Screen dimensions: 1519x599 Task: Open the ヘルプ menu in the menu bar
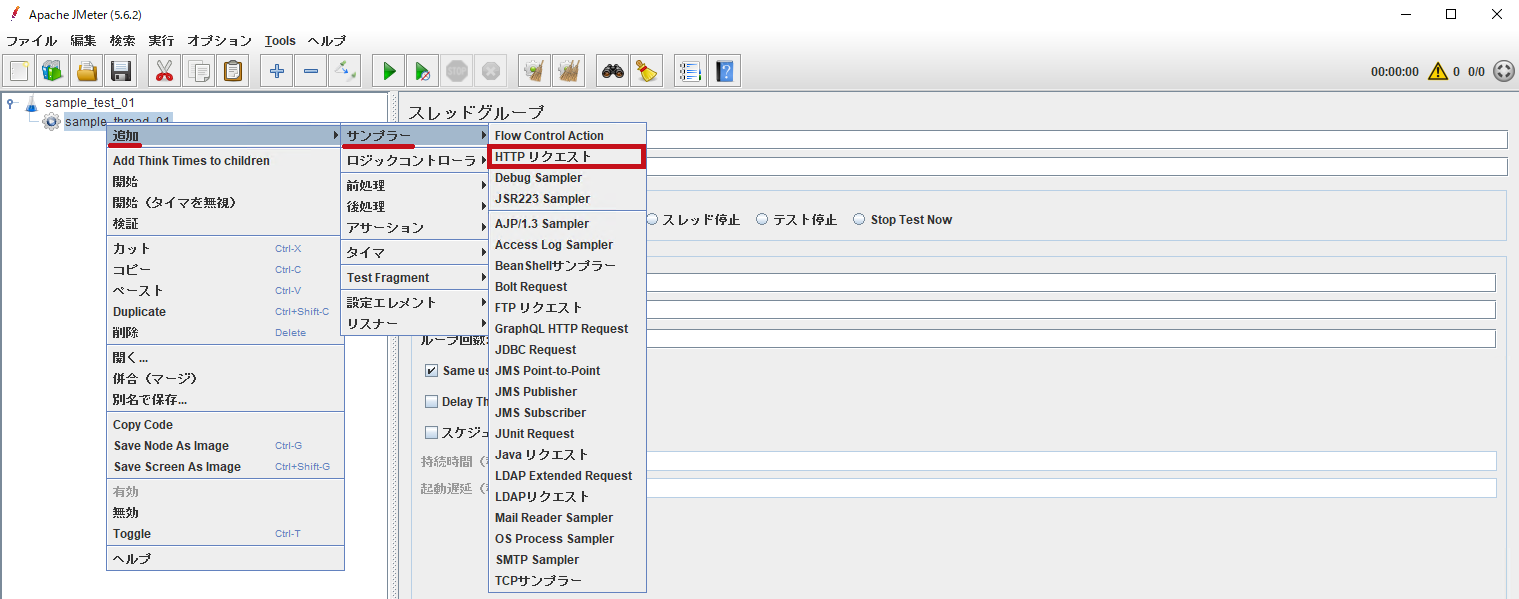pos(327,41)
